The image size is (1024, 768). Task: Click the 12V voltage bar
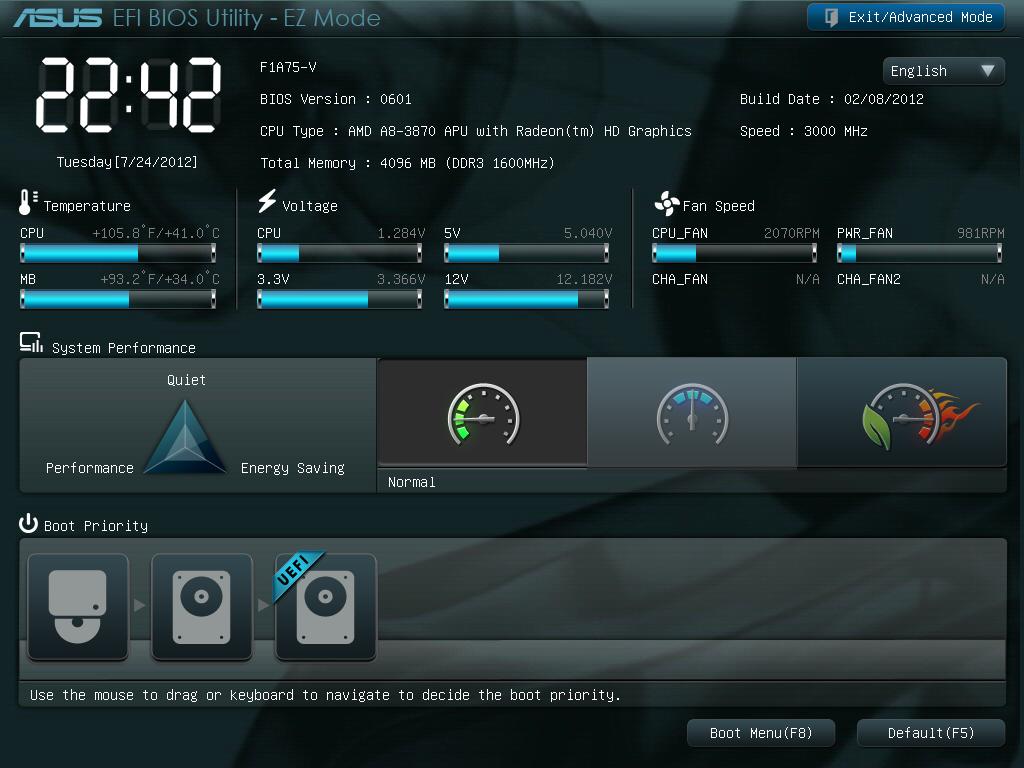point(526,299)
